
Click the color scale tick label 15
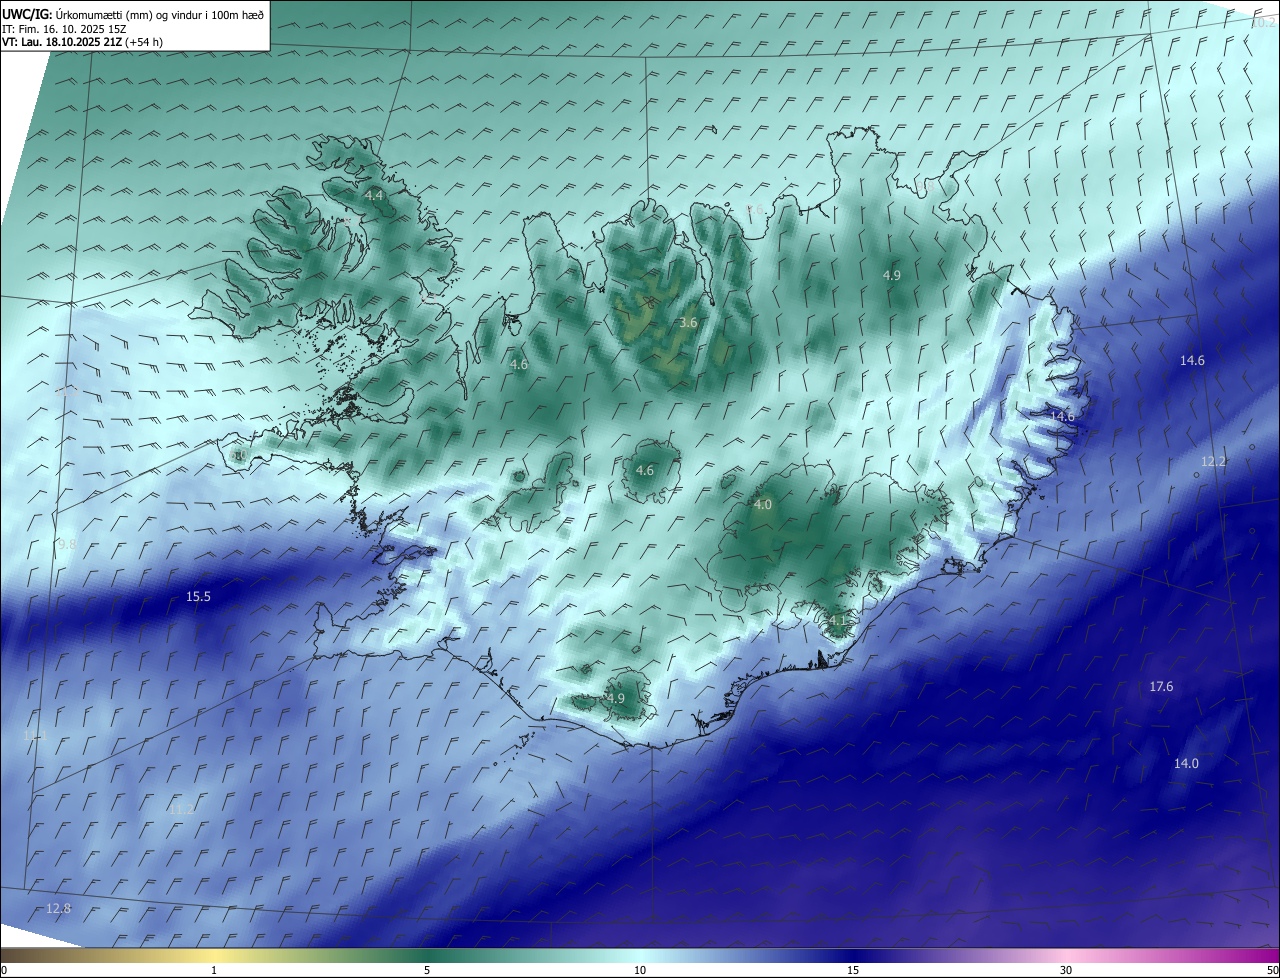pyautogui.click(x=853, y=970)
